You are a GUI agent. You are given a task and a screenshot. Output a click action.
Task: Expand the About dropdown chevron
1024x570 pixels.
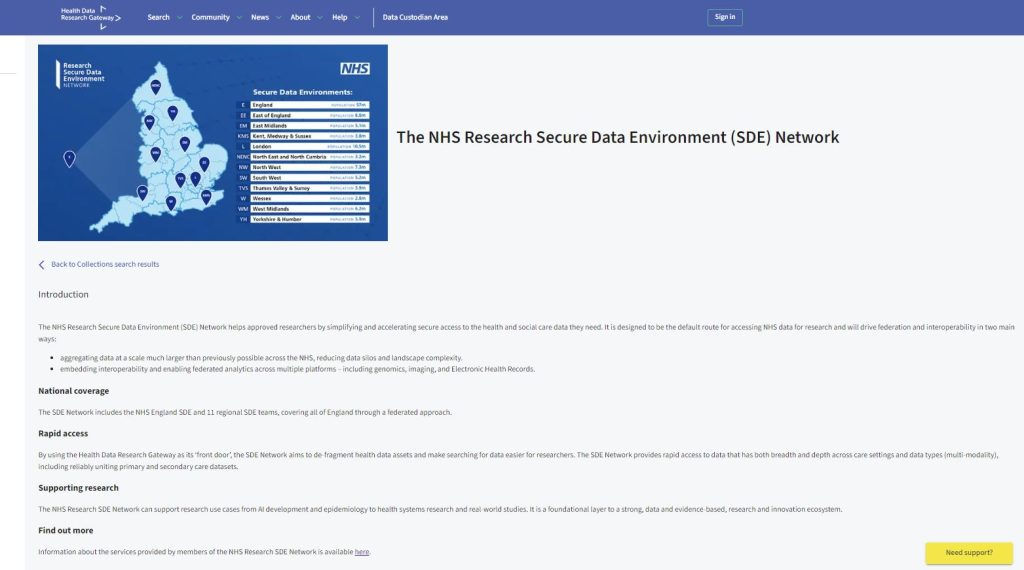tap(319, 18)
